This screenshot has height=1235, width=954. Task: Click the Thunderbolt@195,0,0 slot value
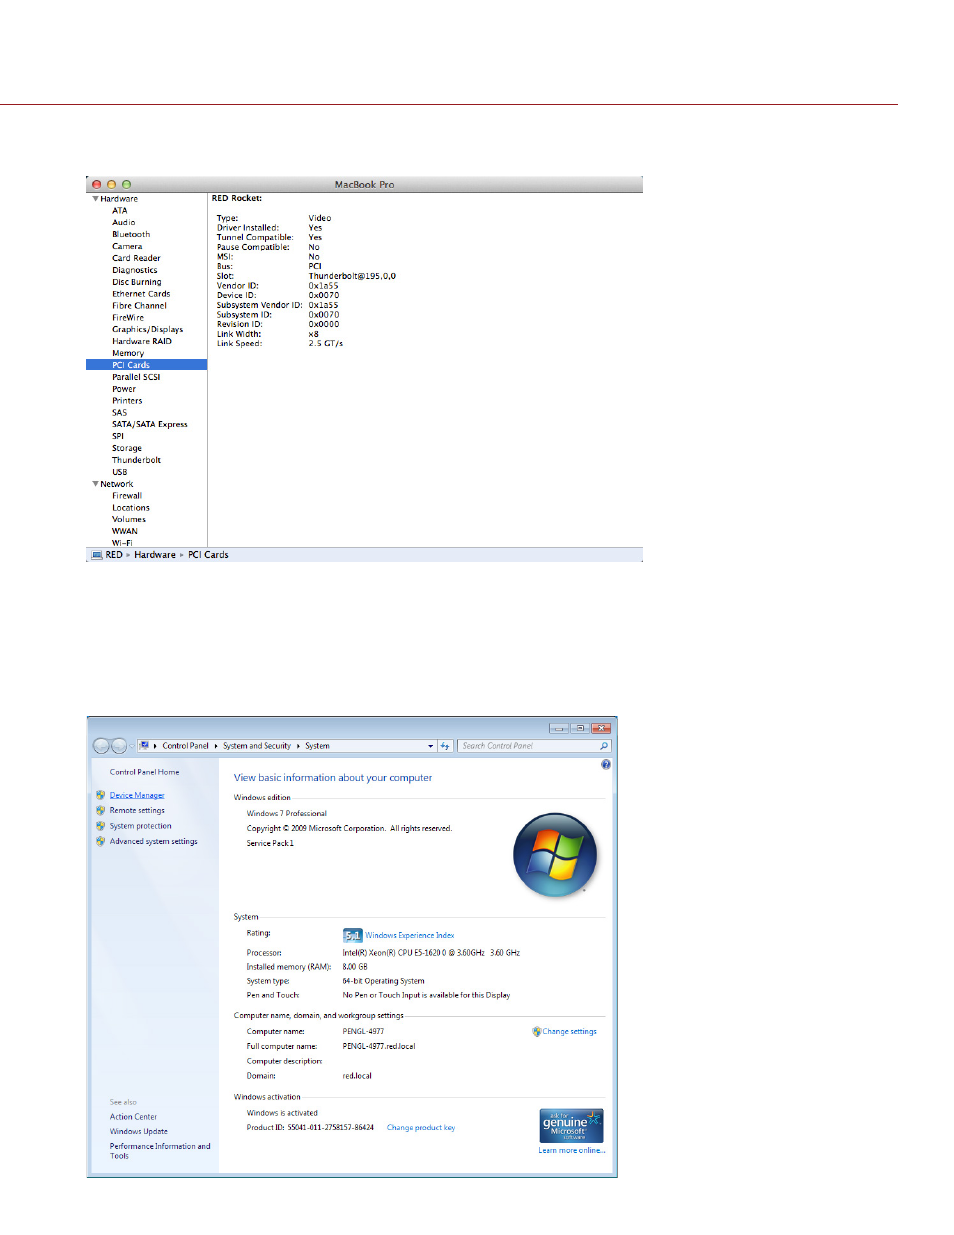point(352,276)
